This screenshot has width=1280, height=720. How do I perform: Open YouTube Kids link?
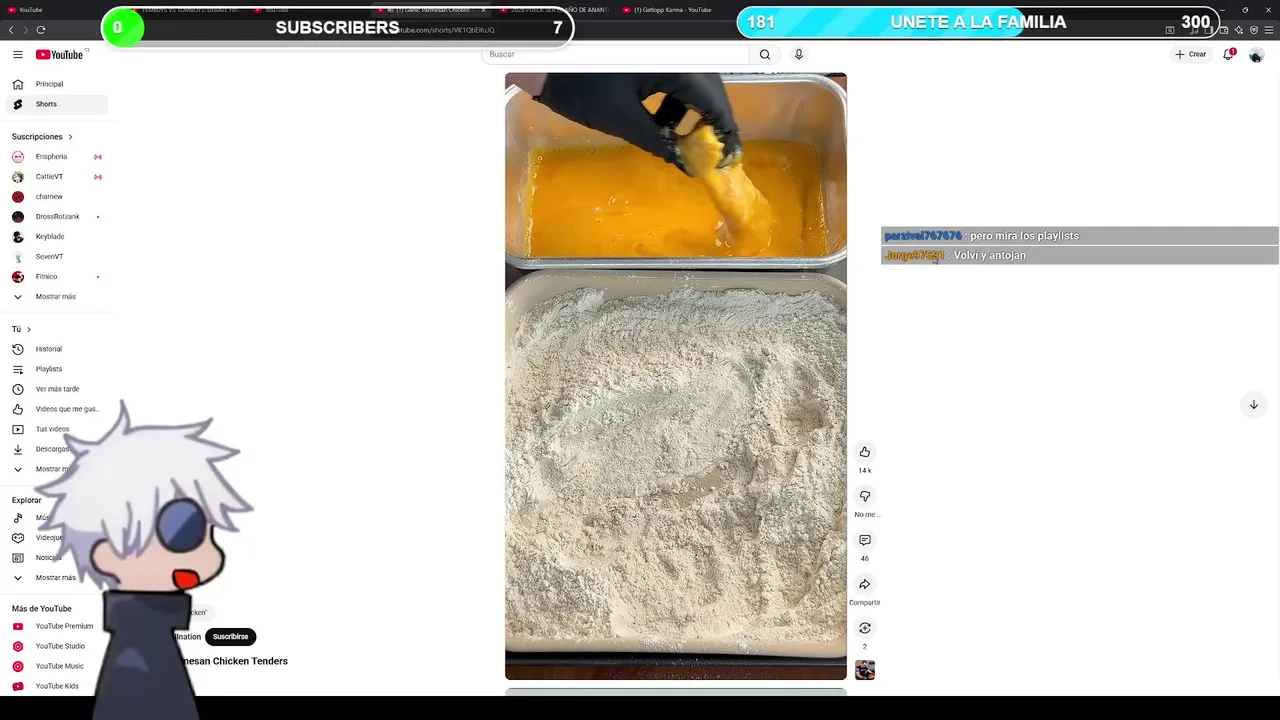[x=57, y=686]
